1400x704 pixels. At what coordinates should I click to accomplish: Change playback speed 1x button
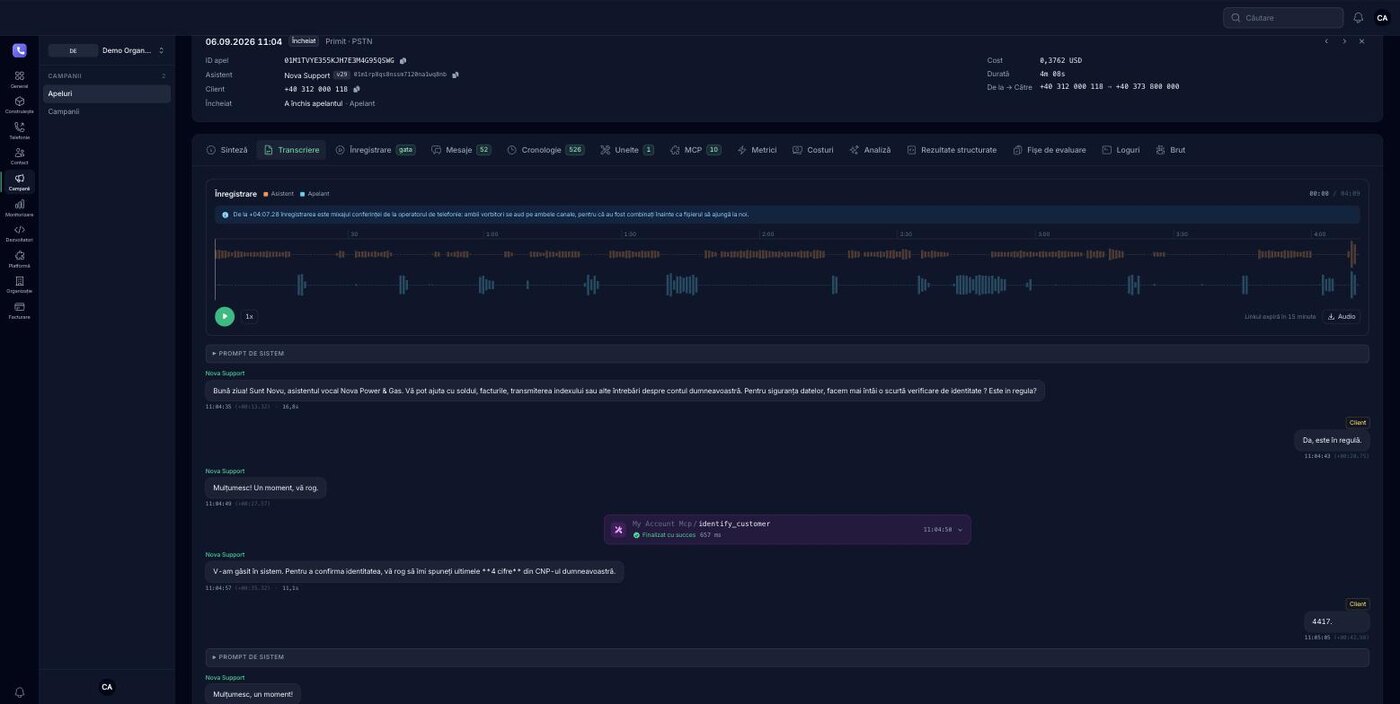(x=249, y=316)
